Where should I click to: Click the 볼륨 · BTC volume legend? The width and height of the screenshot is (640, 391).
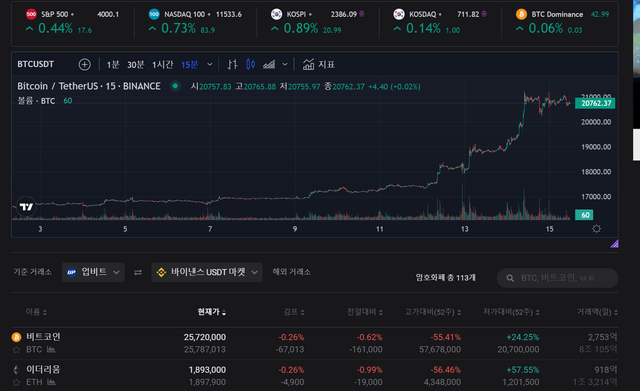pos(36,101)
